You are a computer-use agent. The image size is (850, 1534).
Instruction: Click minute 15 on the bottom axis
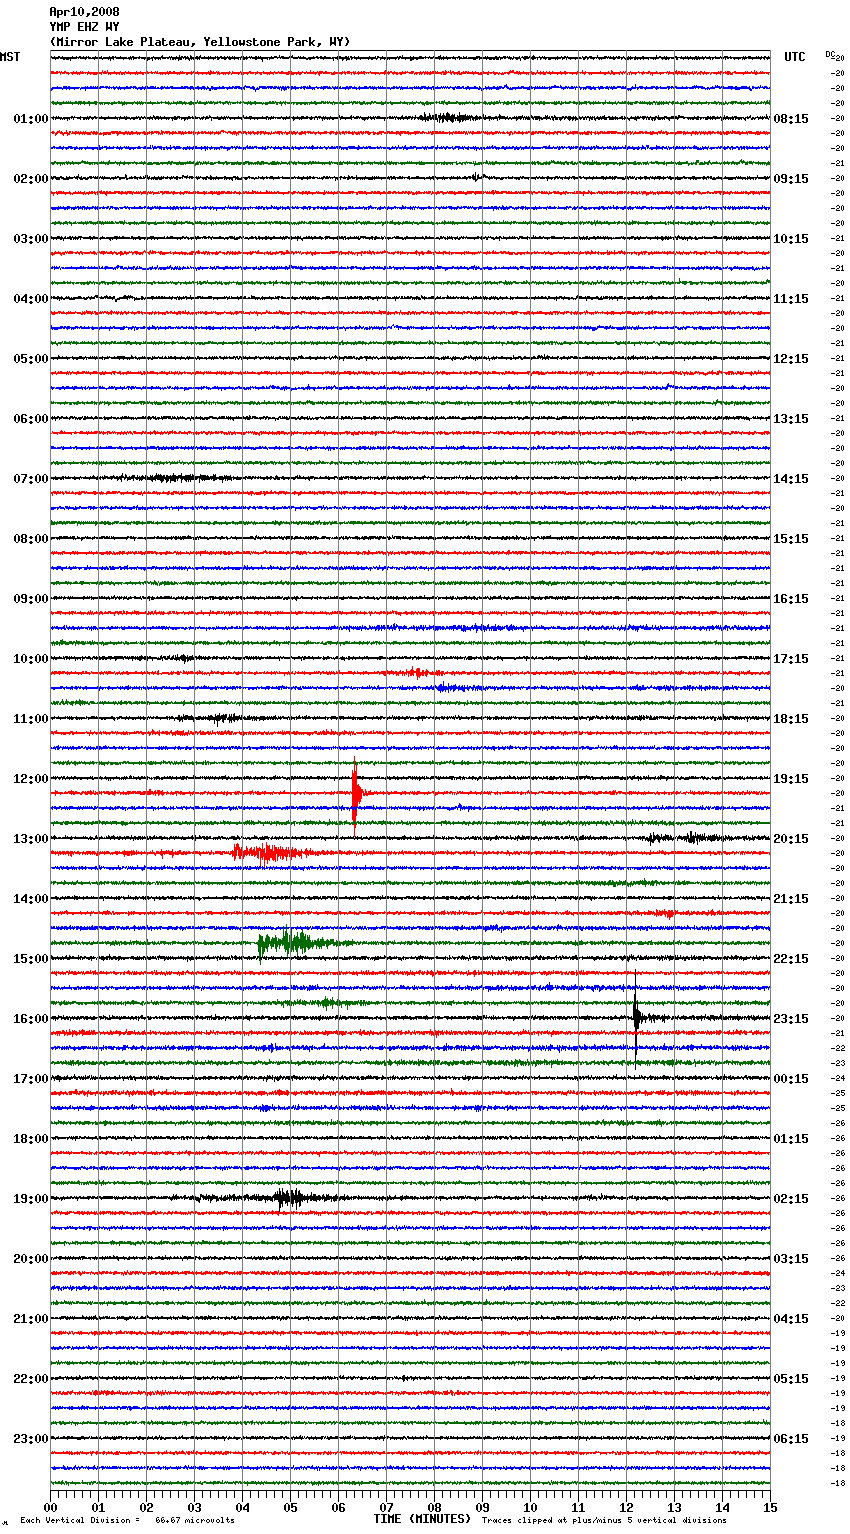point(770,1507)
